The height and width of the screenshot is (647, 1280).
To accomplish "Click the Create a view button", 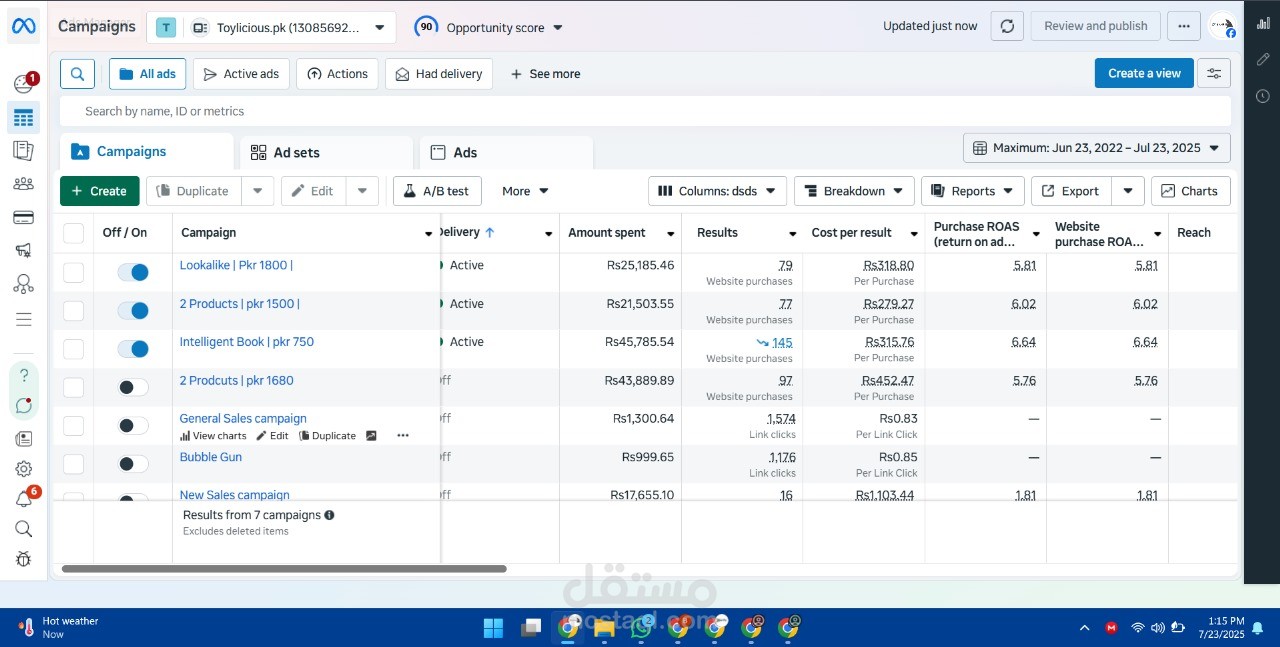I will click(1144, 73).
